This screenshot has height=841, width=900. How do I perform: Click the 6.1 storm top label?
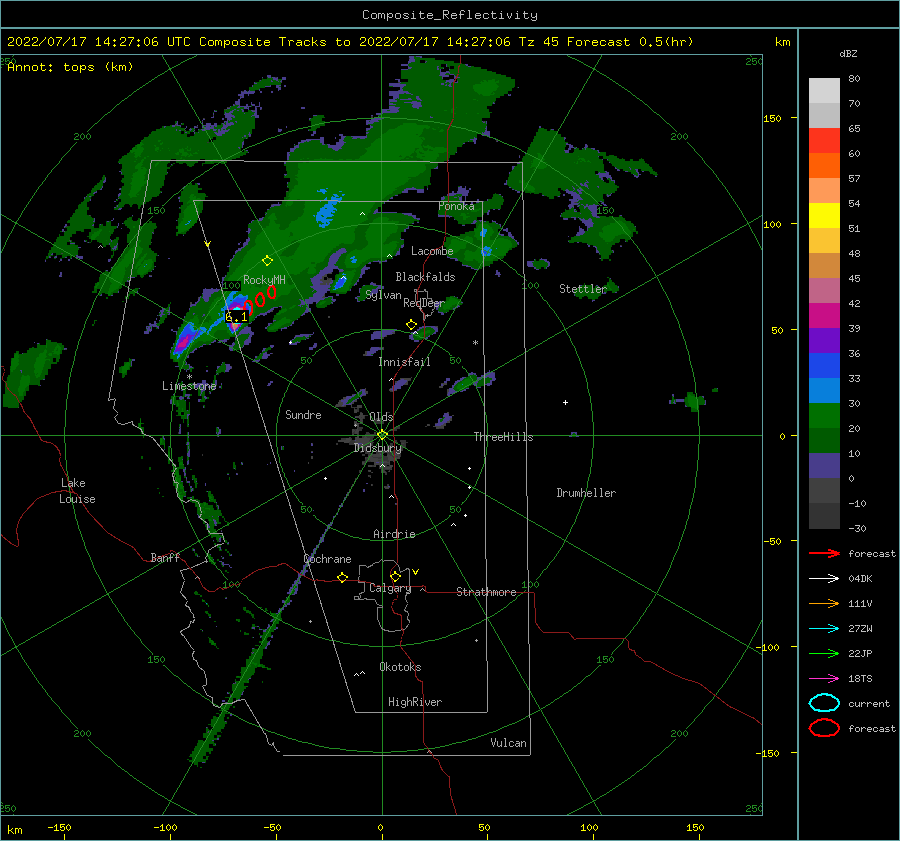pos(236,317)
